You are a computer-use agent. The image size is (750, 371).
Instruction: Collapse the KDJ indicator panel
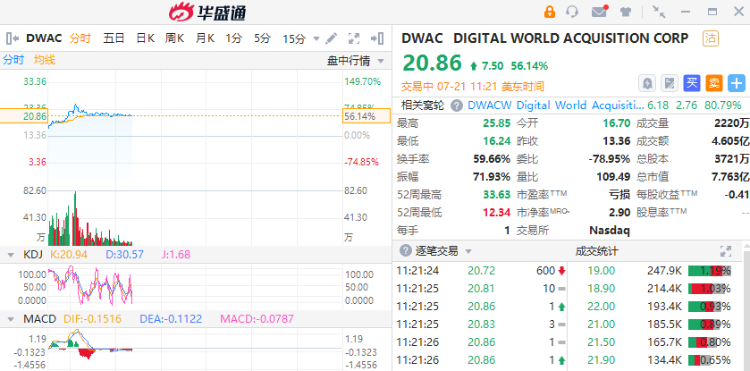point(11,255)
